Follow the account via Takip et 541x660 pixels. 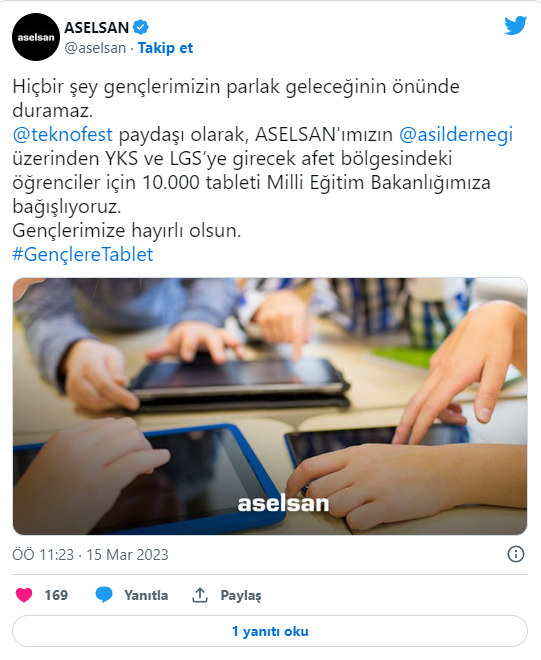165,48
